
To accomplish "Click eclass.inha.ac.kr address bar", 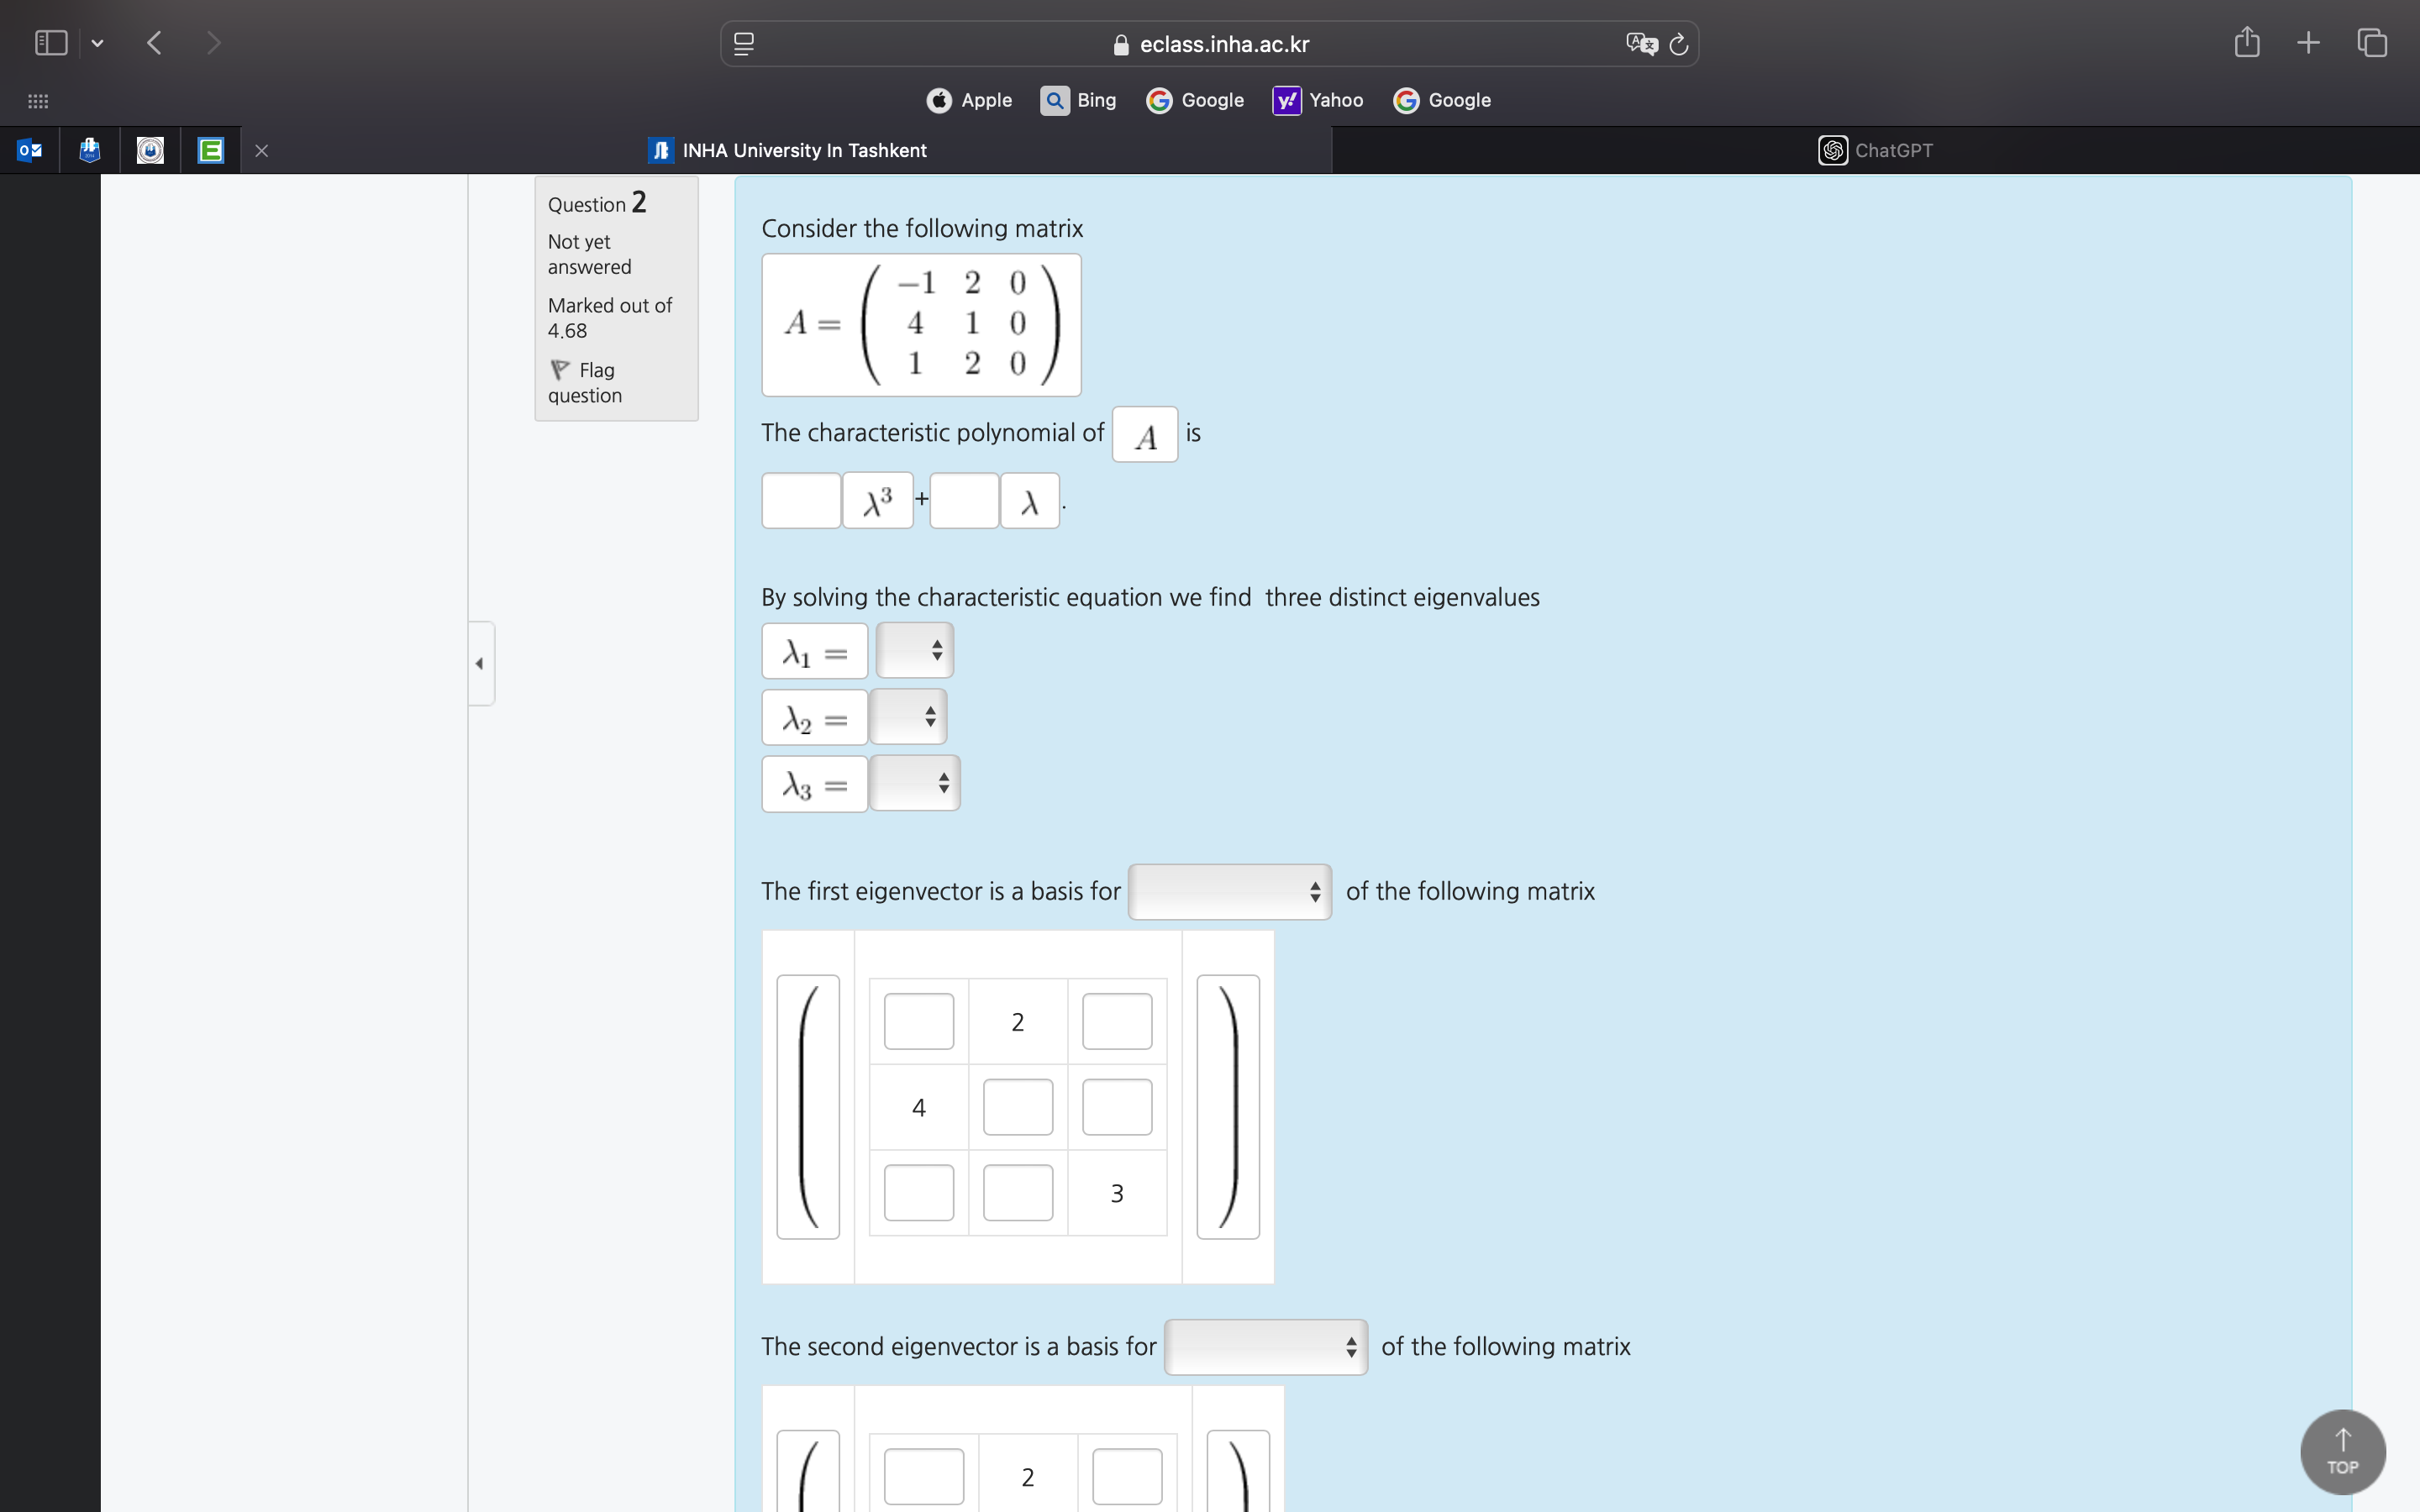I will click(x=1209, y=44).
